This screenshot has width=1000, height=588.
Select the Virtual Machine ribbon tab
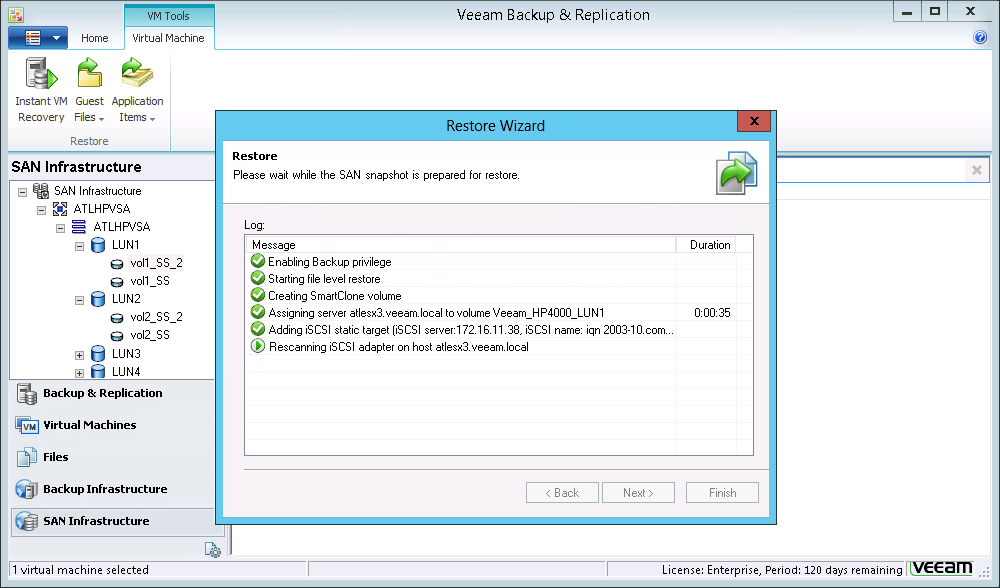tap(168, 38)
